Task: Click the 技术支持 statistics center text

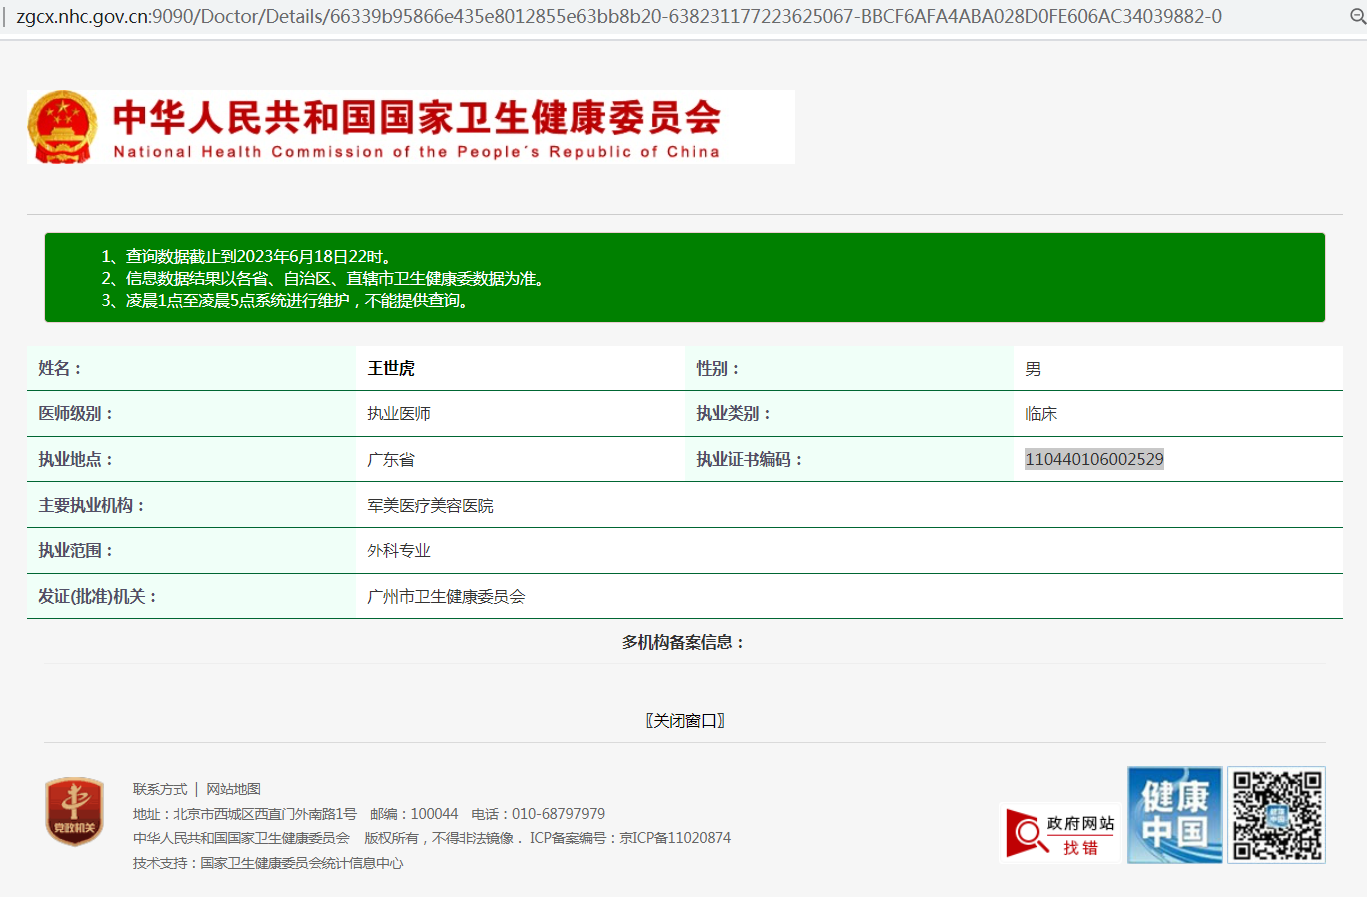Action: click(268, 863)
